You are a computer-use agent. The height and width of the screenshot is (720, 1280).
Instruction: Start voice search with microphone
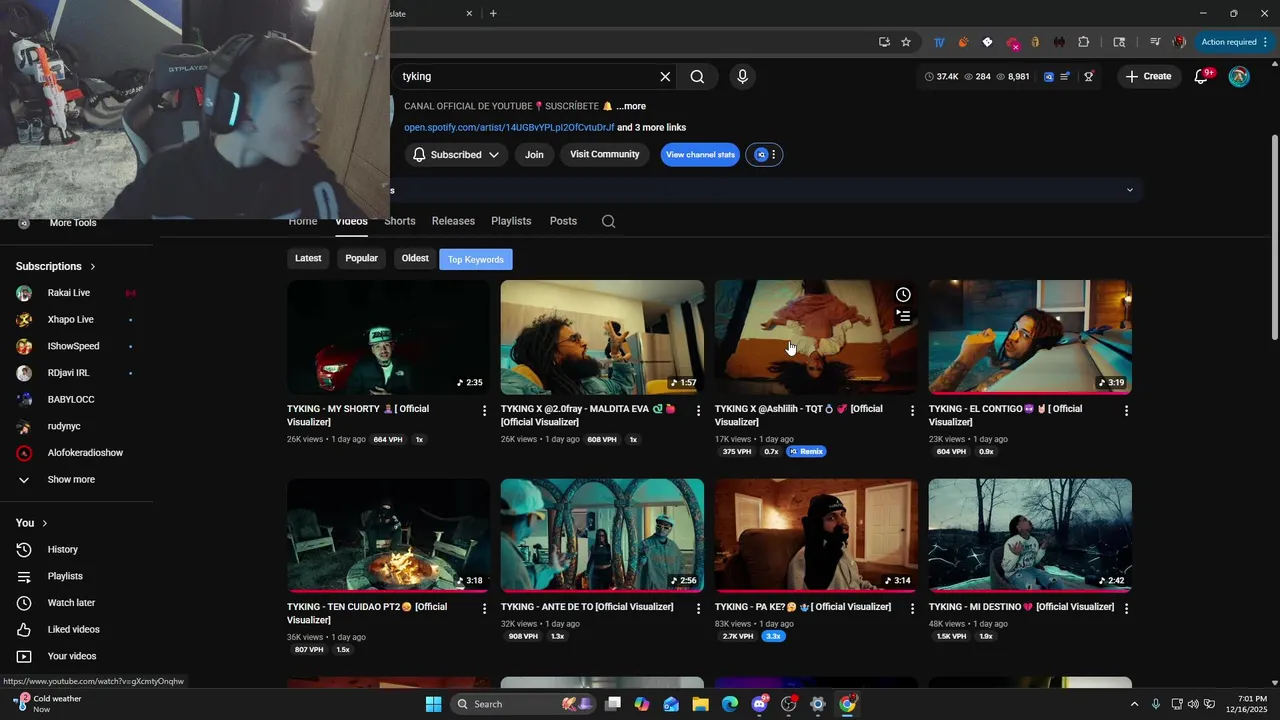click(742, 76)
